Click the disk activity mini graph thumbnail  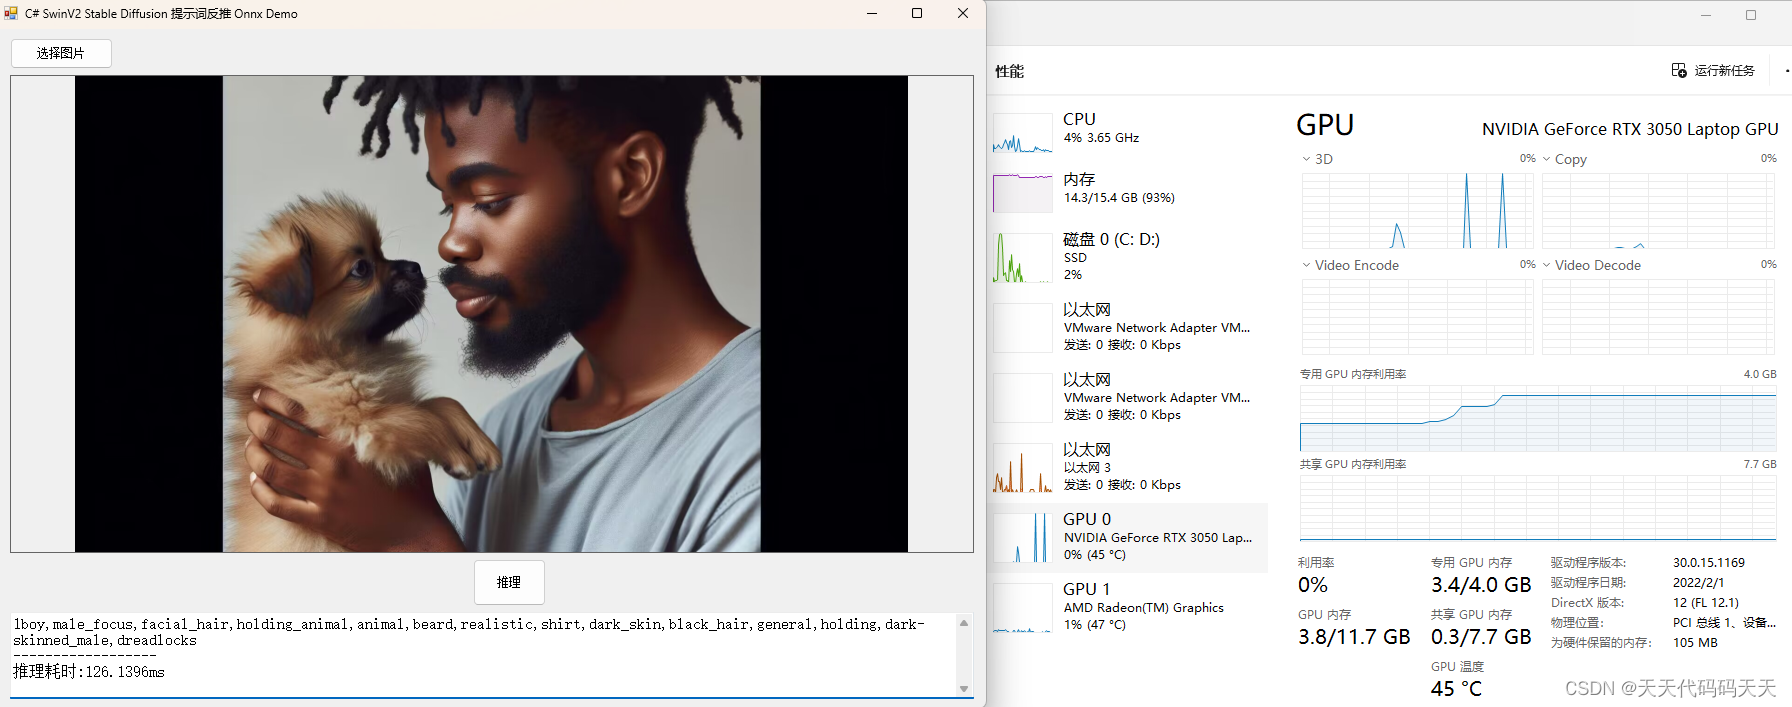(x=1022, y=258)
